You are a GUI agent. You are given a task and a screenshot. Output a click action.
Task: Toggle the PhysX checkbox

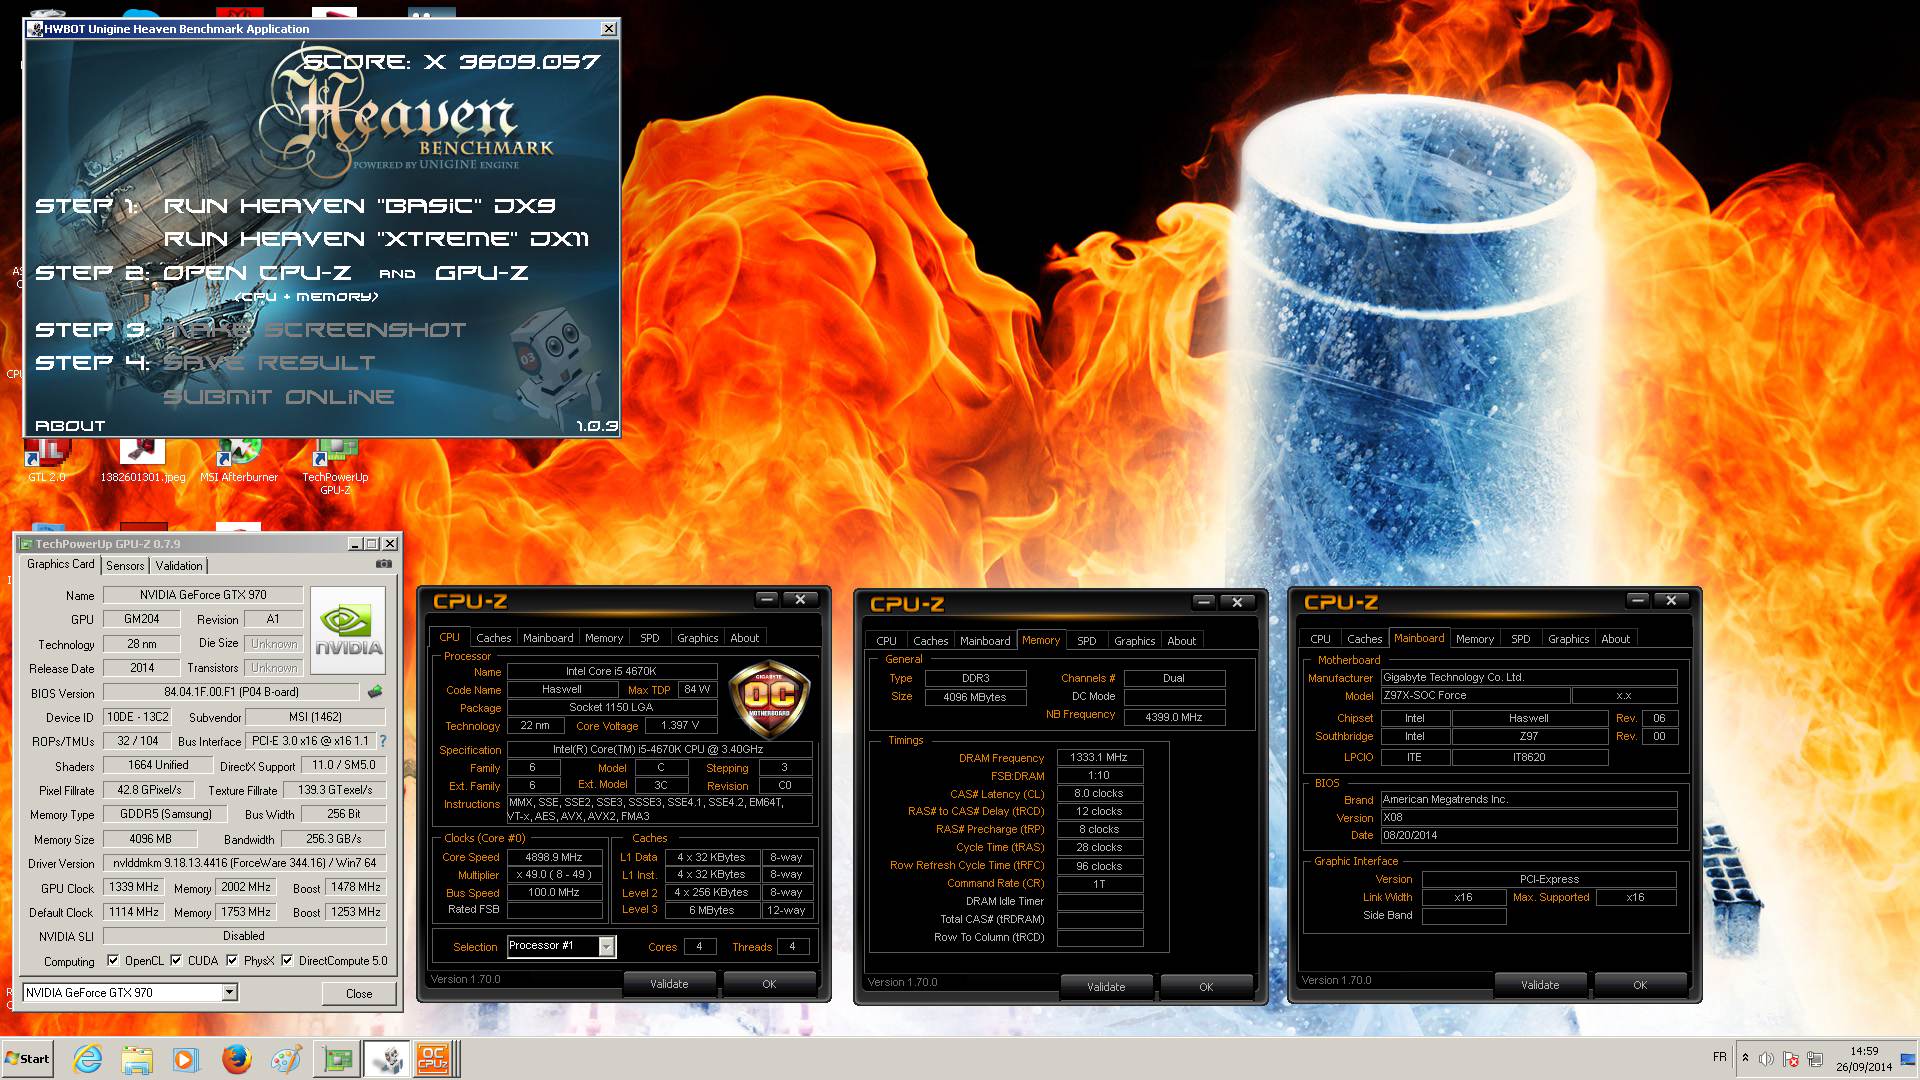click(x=232, y=961)
